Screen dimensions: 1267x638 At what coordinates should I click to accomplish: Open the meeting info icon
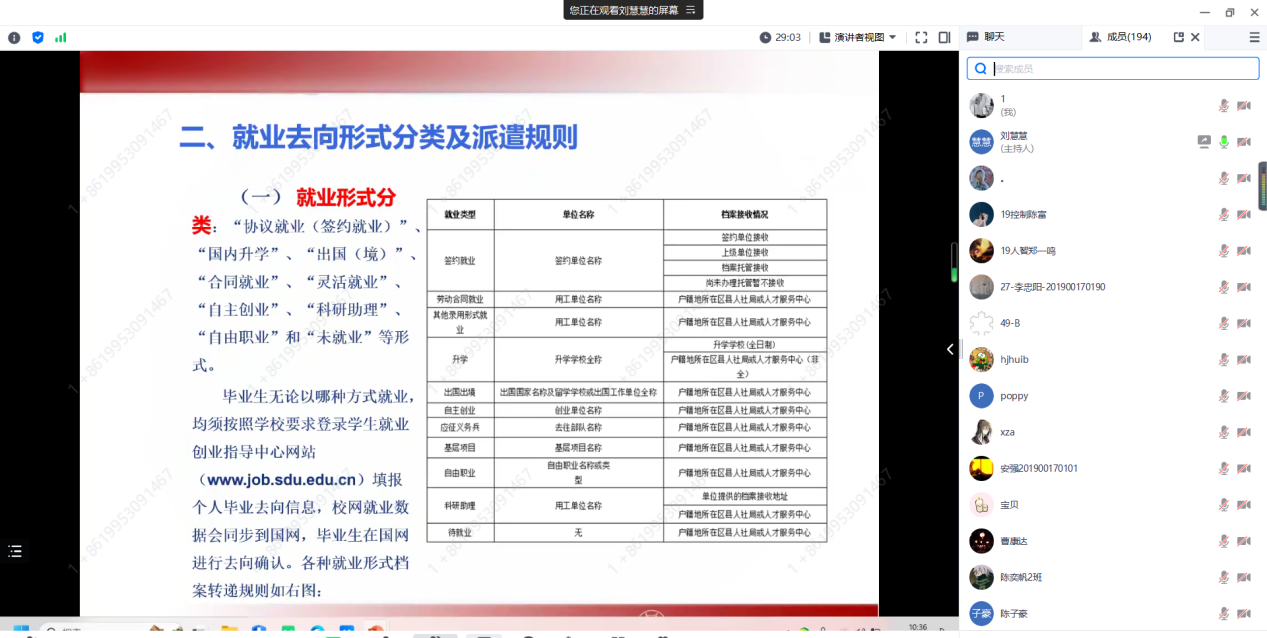pyautogui.click(x=14, y=37)
